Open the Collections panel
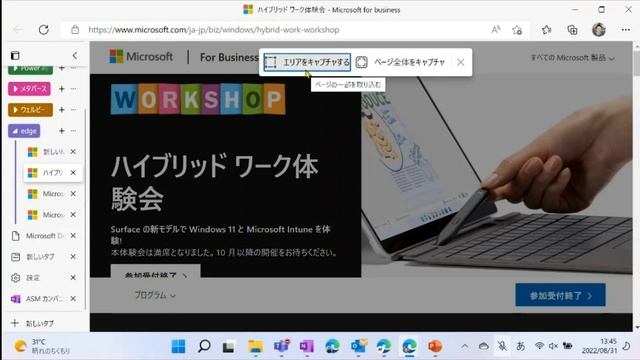Screen dimensions: 640x360 (x=572, y=30)
